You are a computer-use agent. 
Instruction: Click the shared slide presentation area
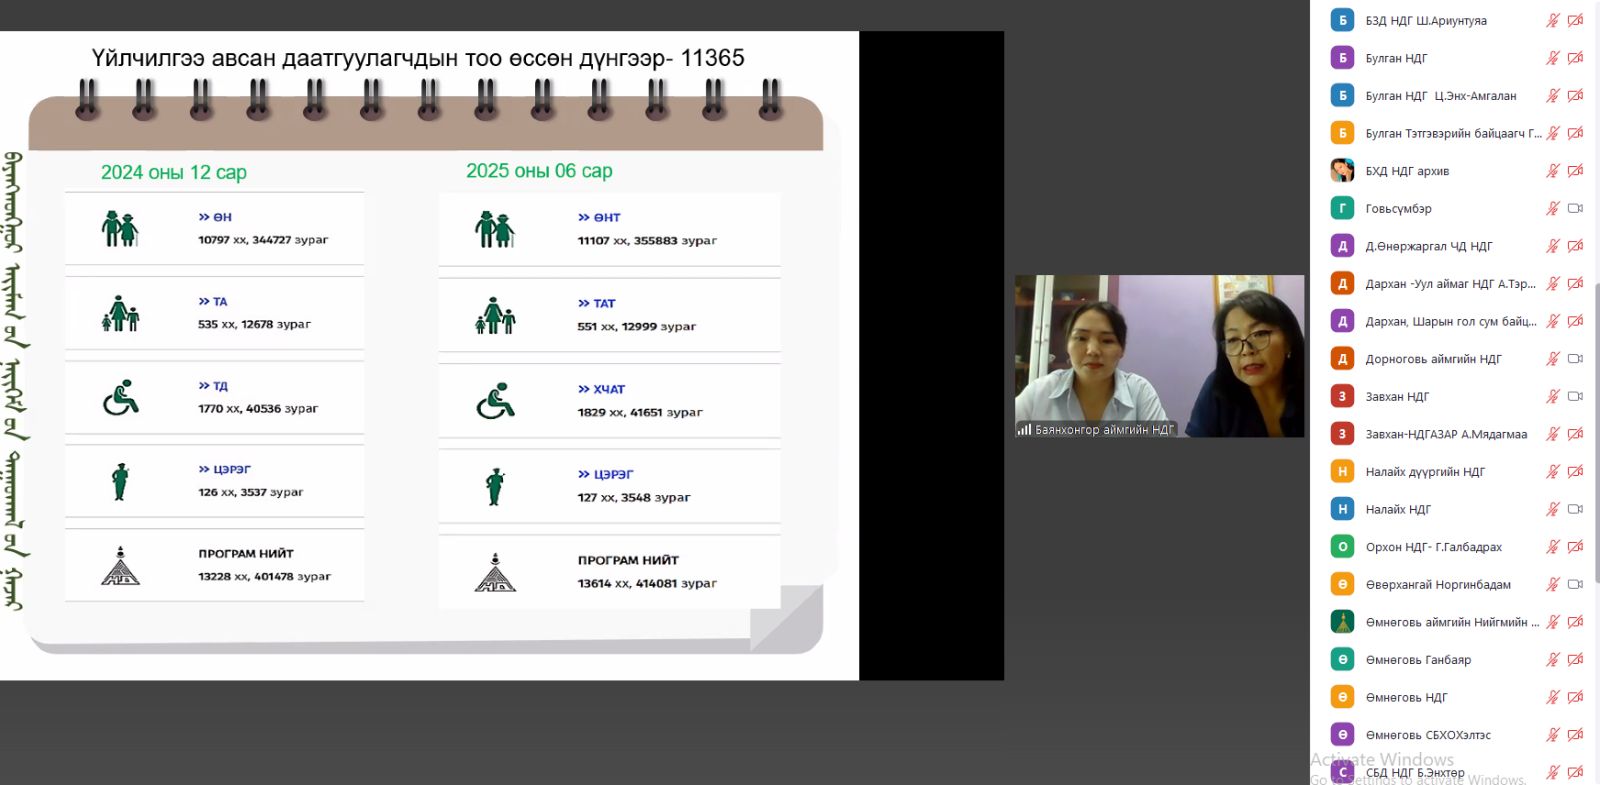(x=429, y=355)
